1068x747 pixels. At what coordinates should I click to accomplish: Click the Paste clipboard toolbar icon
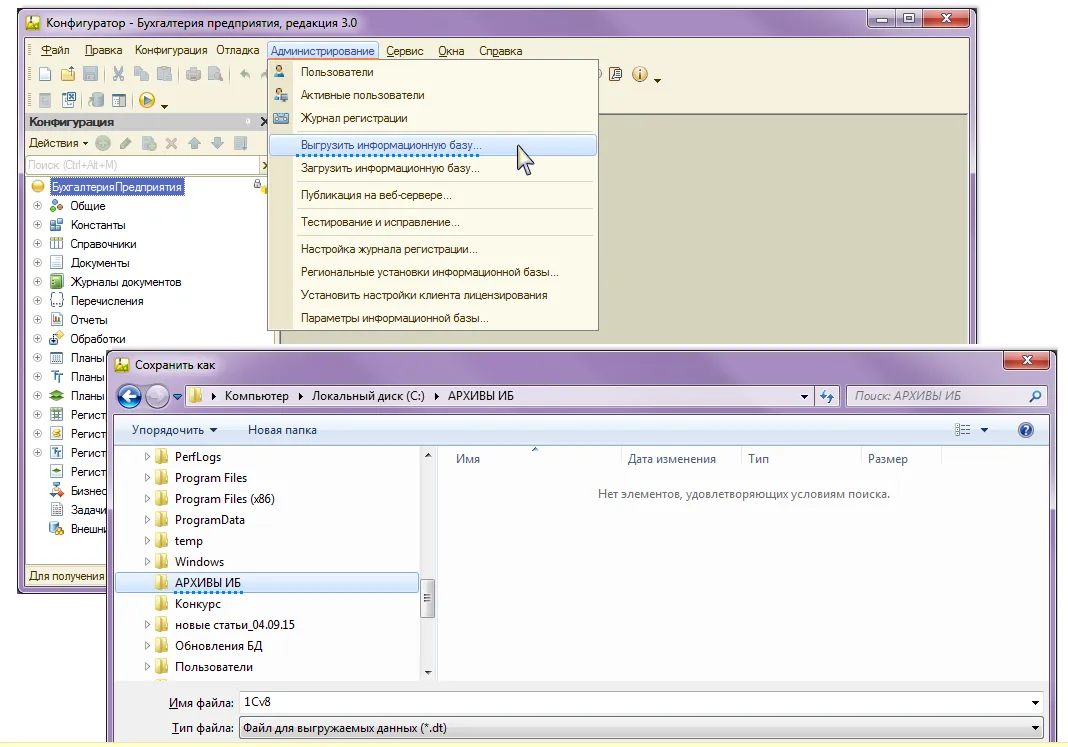click(164, 74)
